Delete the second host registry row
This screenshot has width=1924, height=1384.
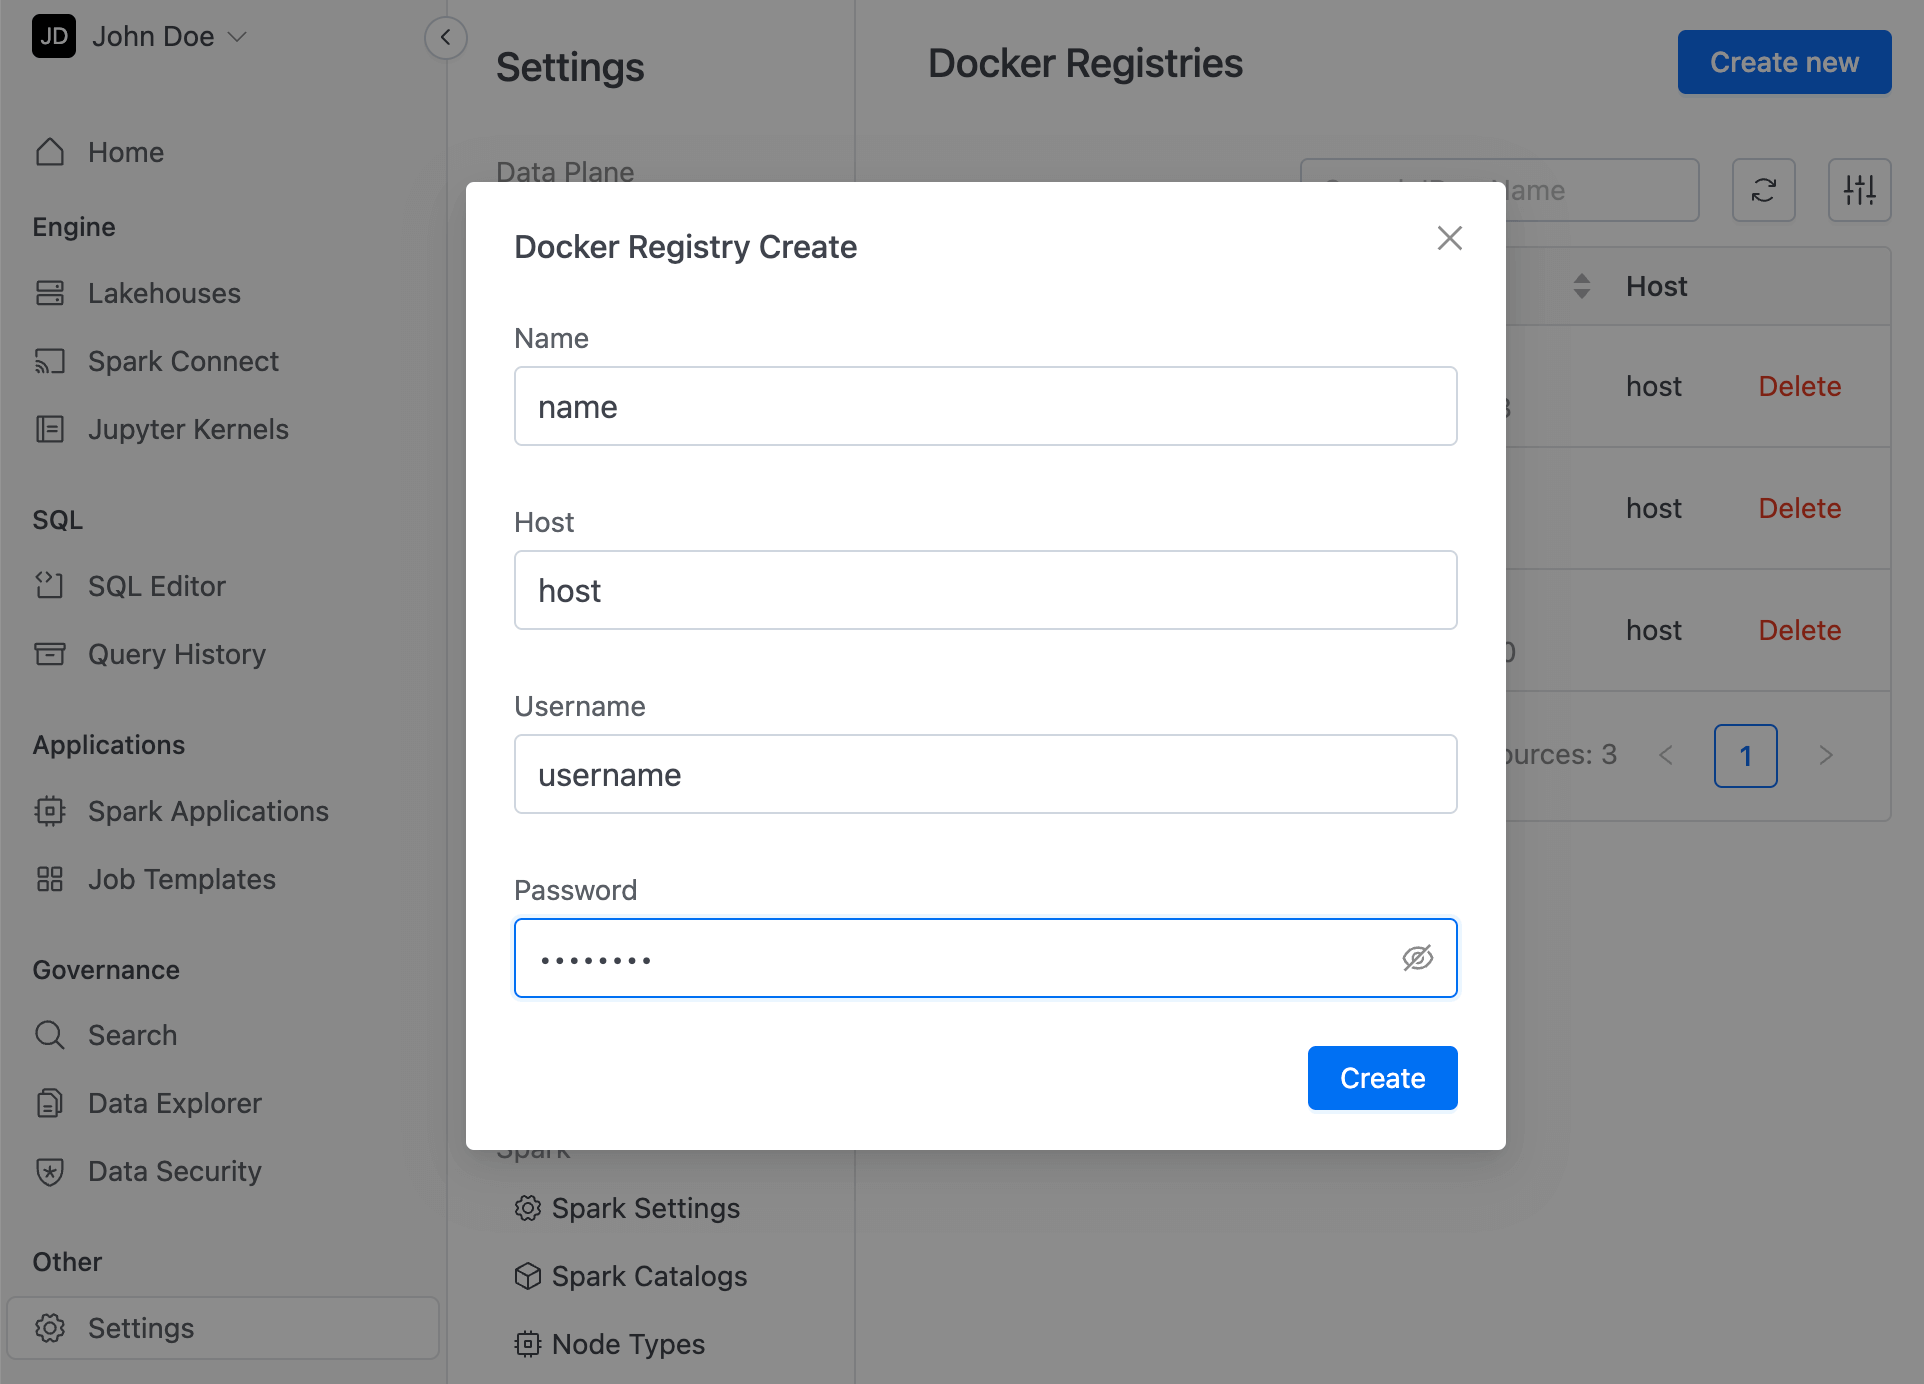(1800, 508)
